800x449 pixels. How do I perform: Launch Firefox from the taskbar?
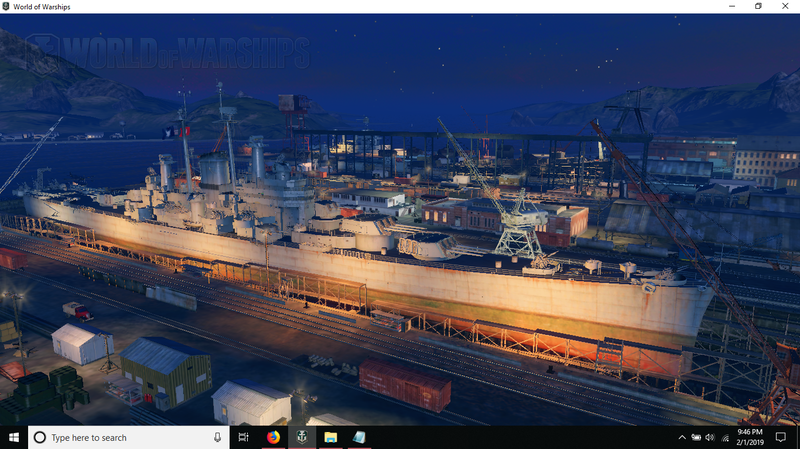(x=273, y=437)
